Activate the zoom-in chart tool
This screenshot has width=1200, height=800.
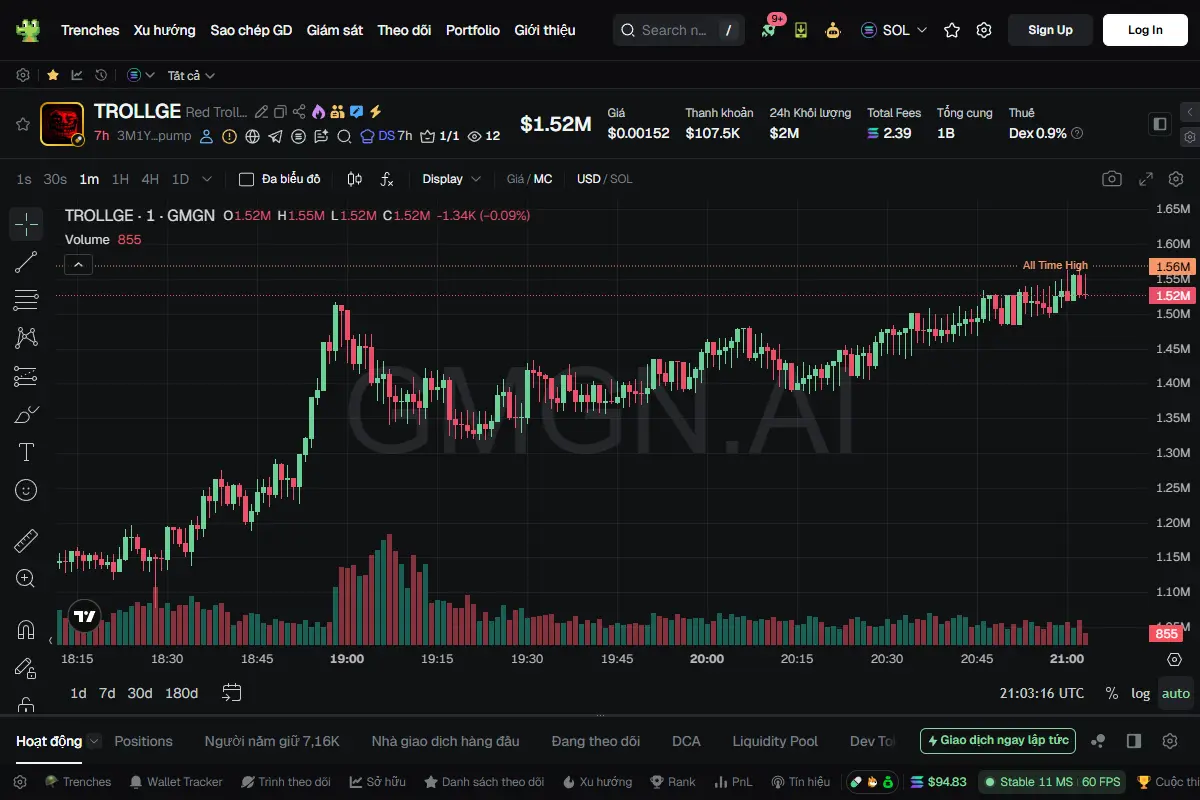tap(26, 578)
